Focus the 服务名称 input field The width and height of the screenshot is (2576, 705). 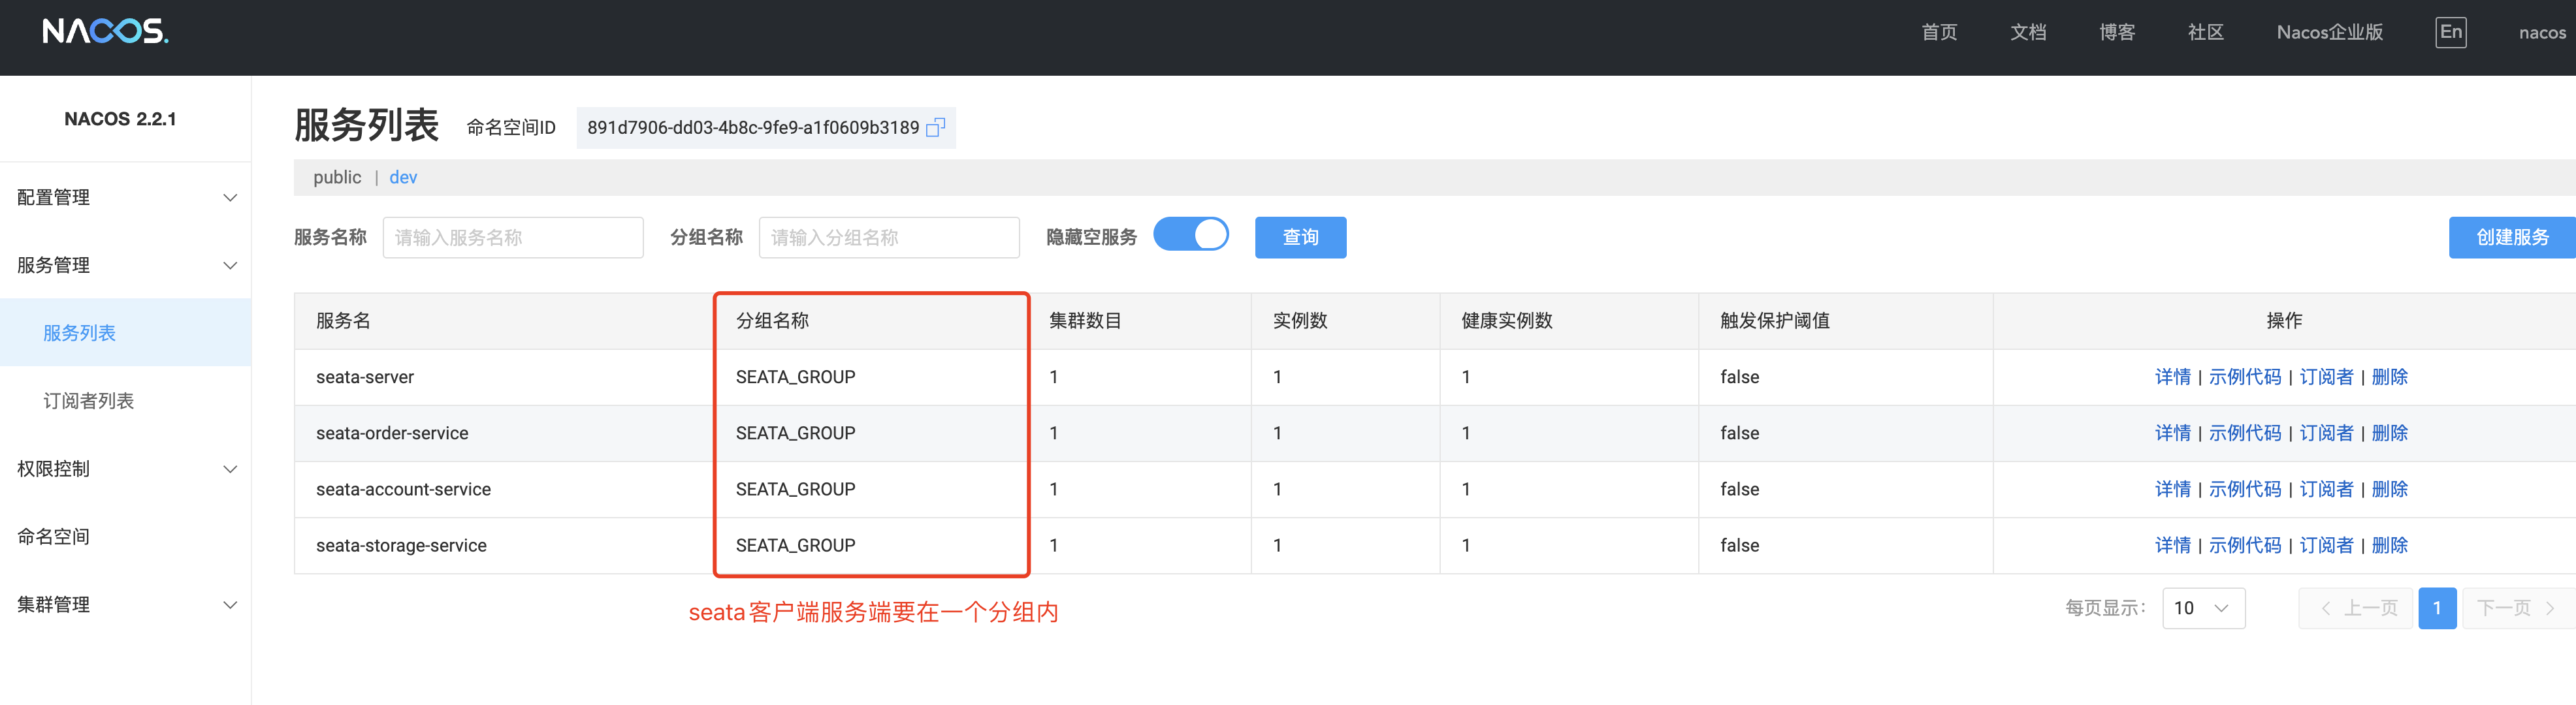point(512,237)
